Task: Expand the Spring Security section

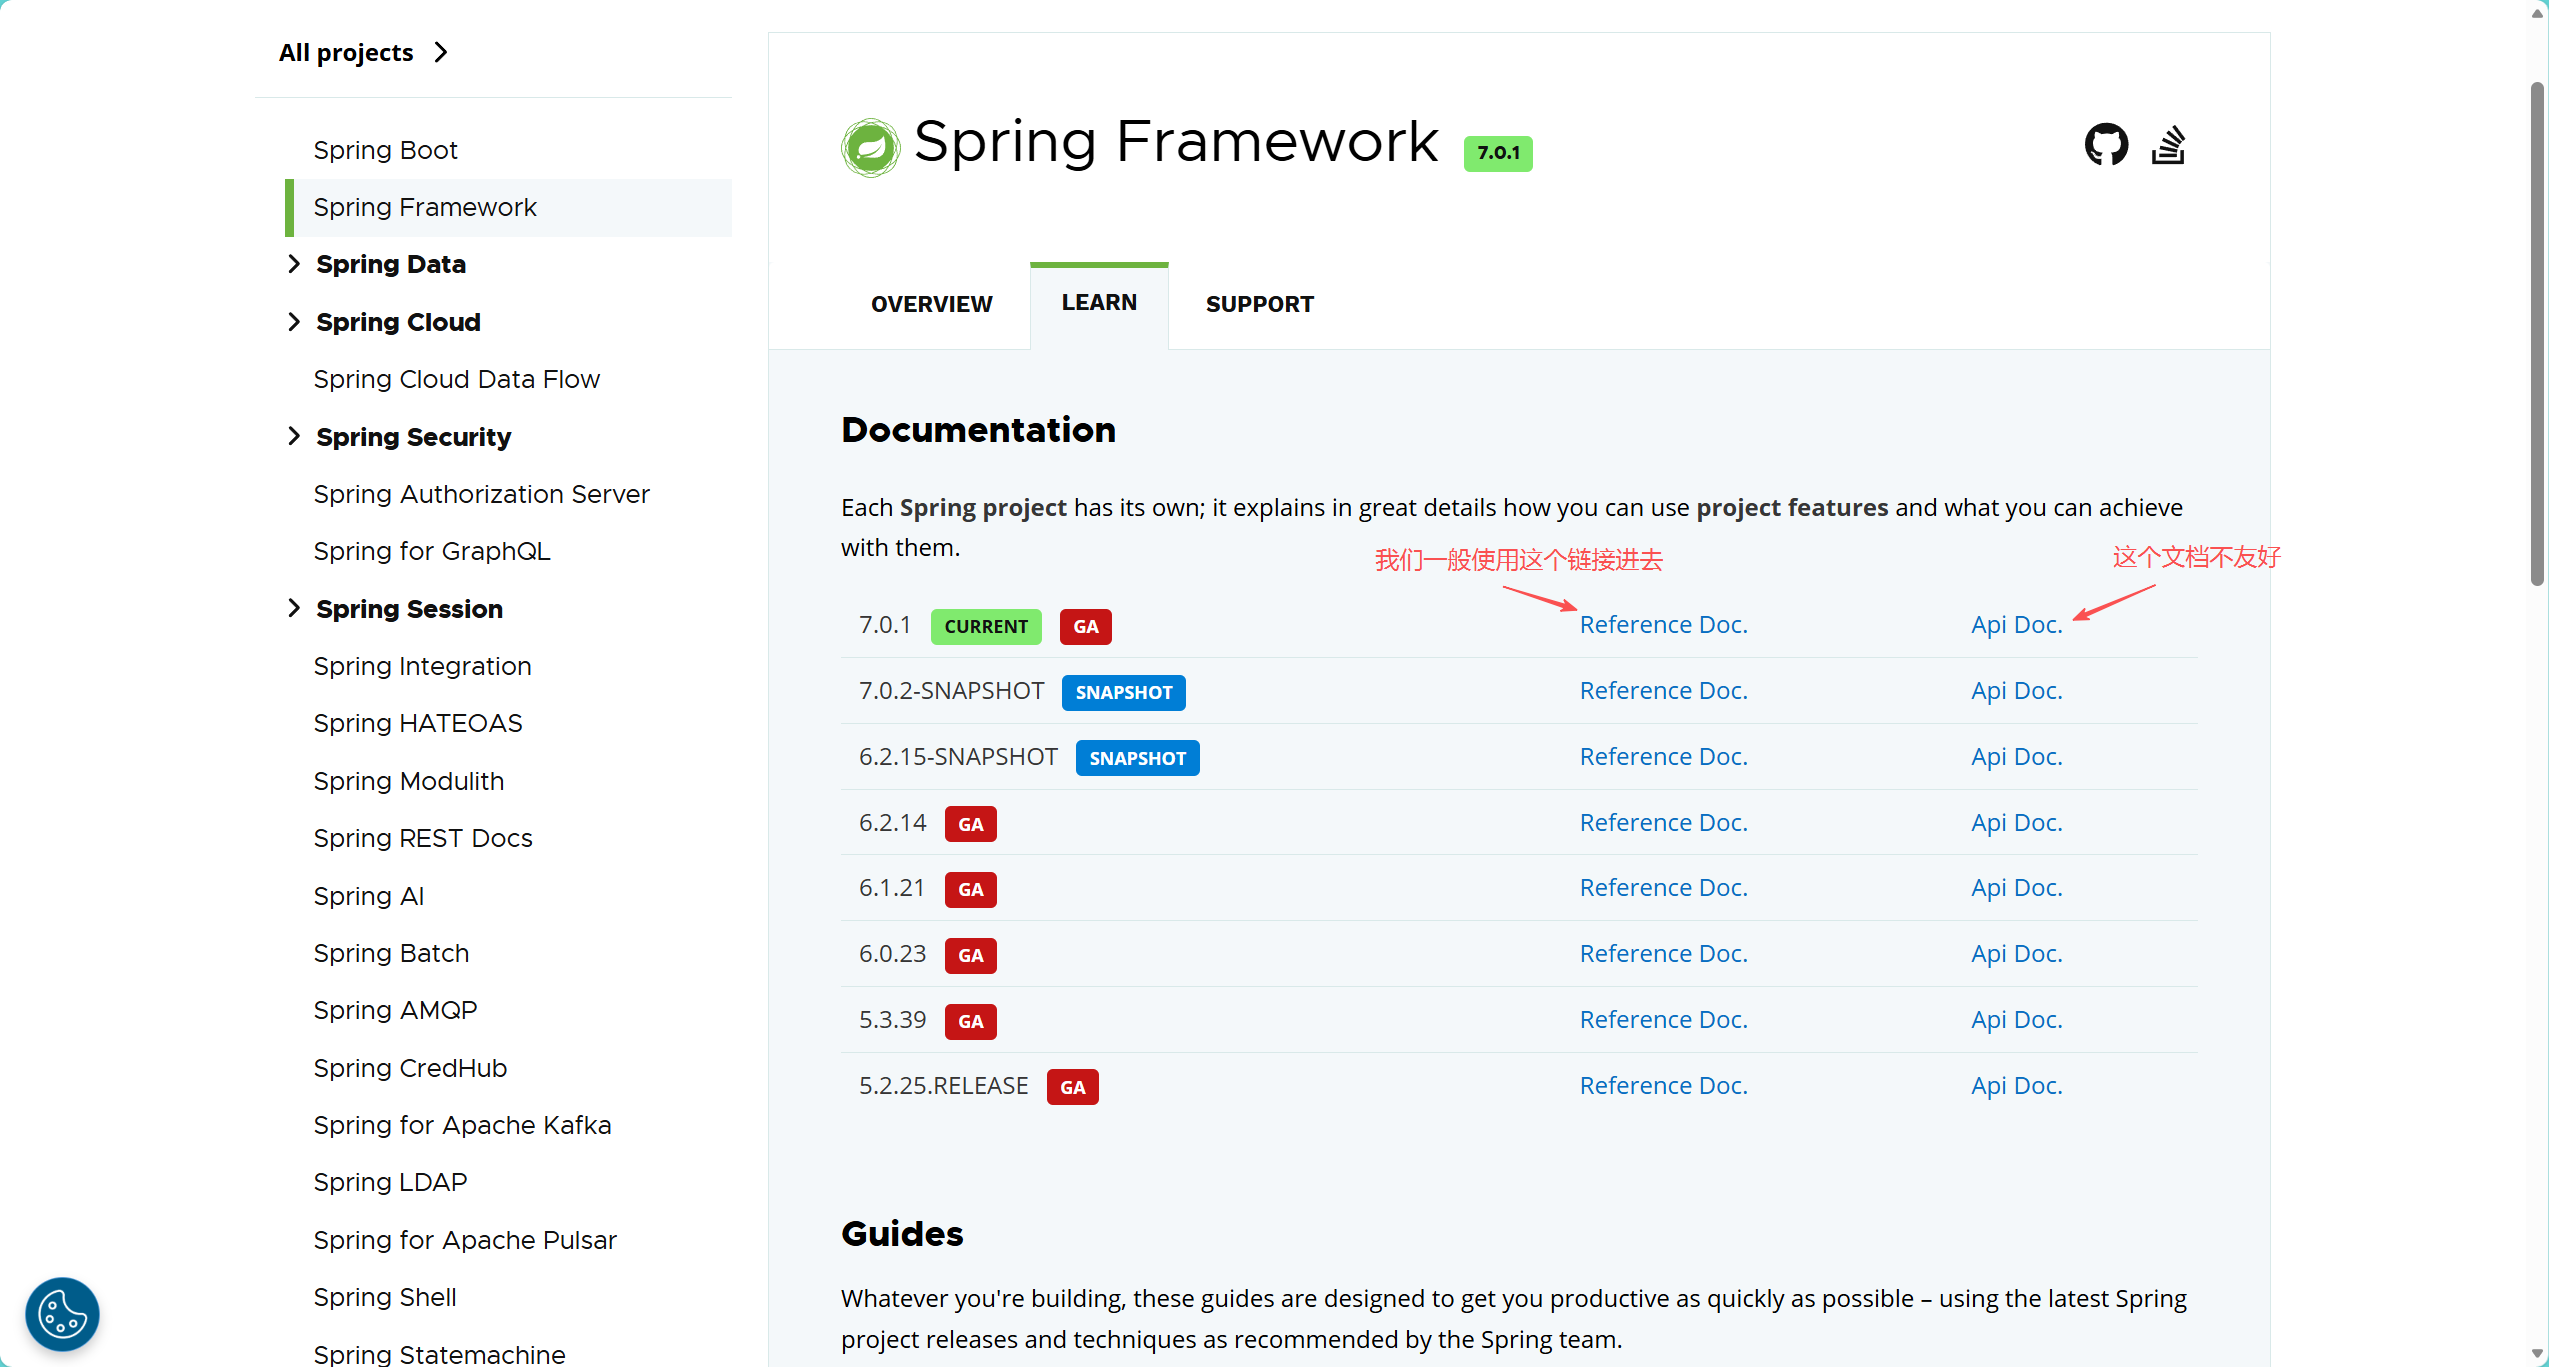Action: [294, 436]
